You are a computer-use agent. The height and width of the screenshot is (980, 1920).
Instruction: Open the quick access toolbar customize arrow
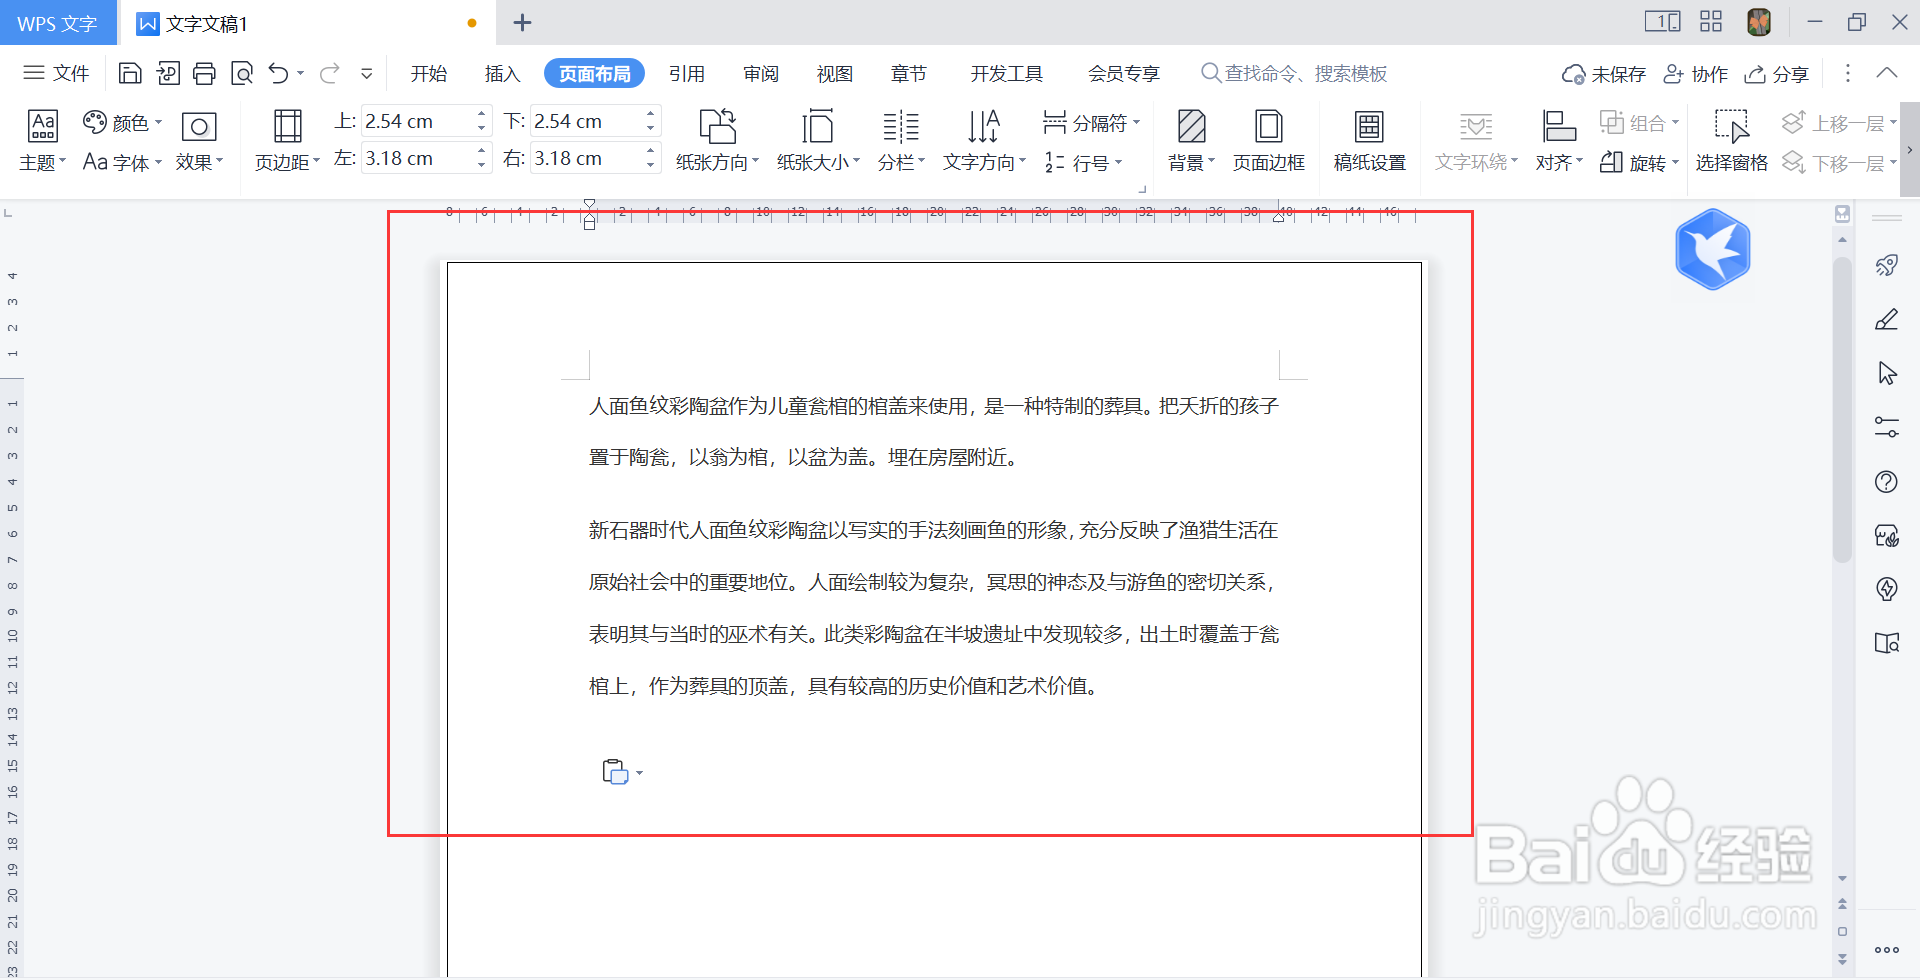point(367,73)
